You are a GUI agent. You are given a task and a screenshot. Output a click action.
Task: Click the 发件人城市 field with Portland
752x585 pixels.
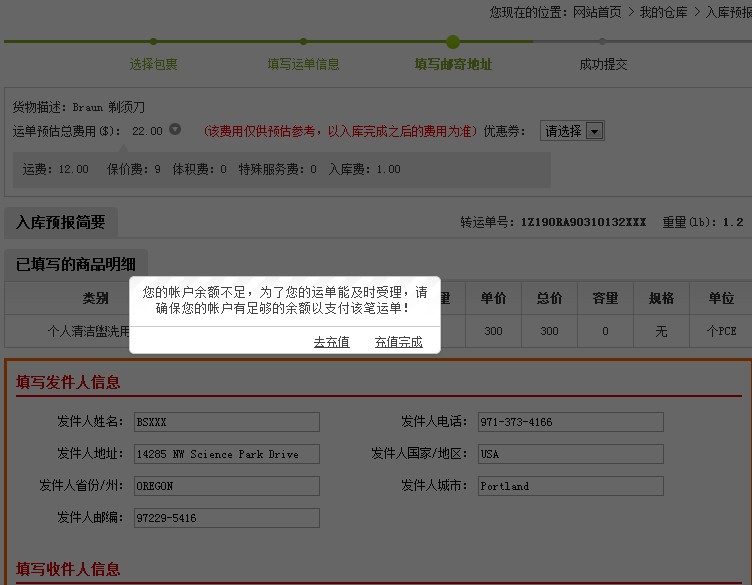coord(569,486)
